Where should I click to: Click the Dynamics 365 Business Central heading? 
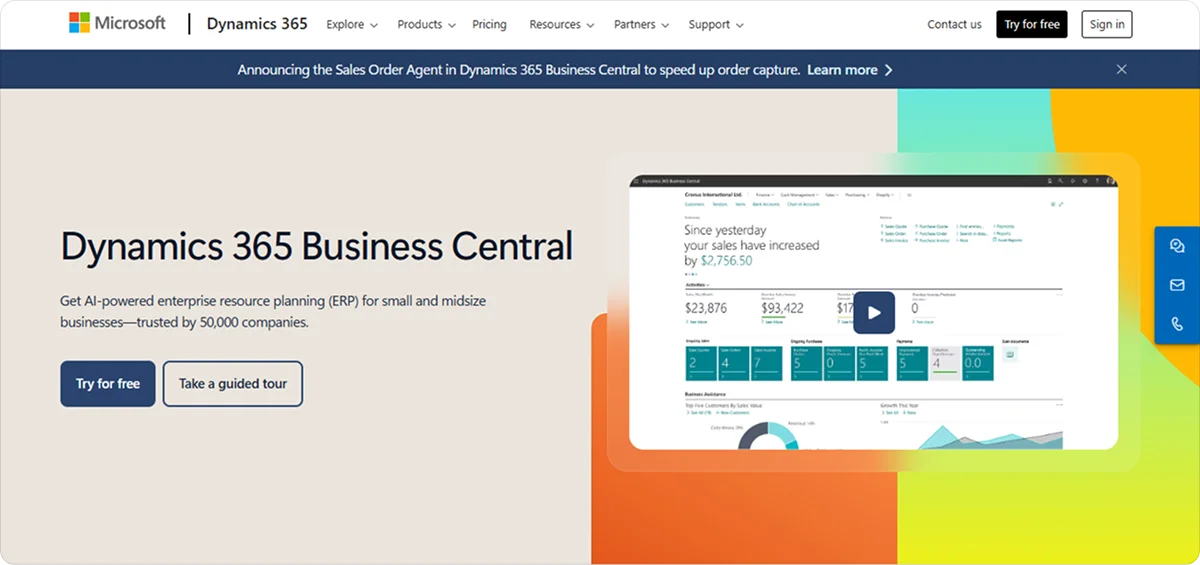pyautogui.click(x=316, y=246)
